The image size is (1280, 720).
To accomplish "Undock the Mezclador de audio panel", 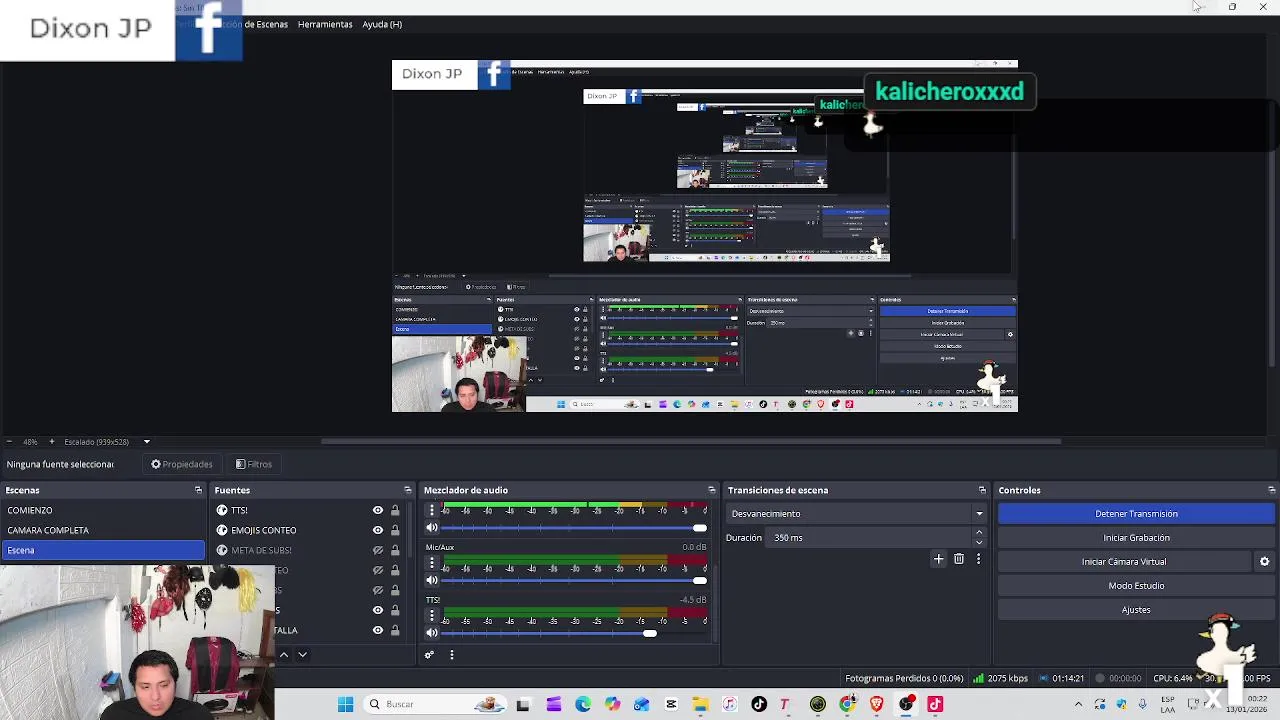I will 711,490.
